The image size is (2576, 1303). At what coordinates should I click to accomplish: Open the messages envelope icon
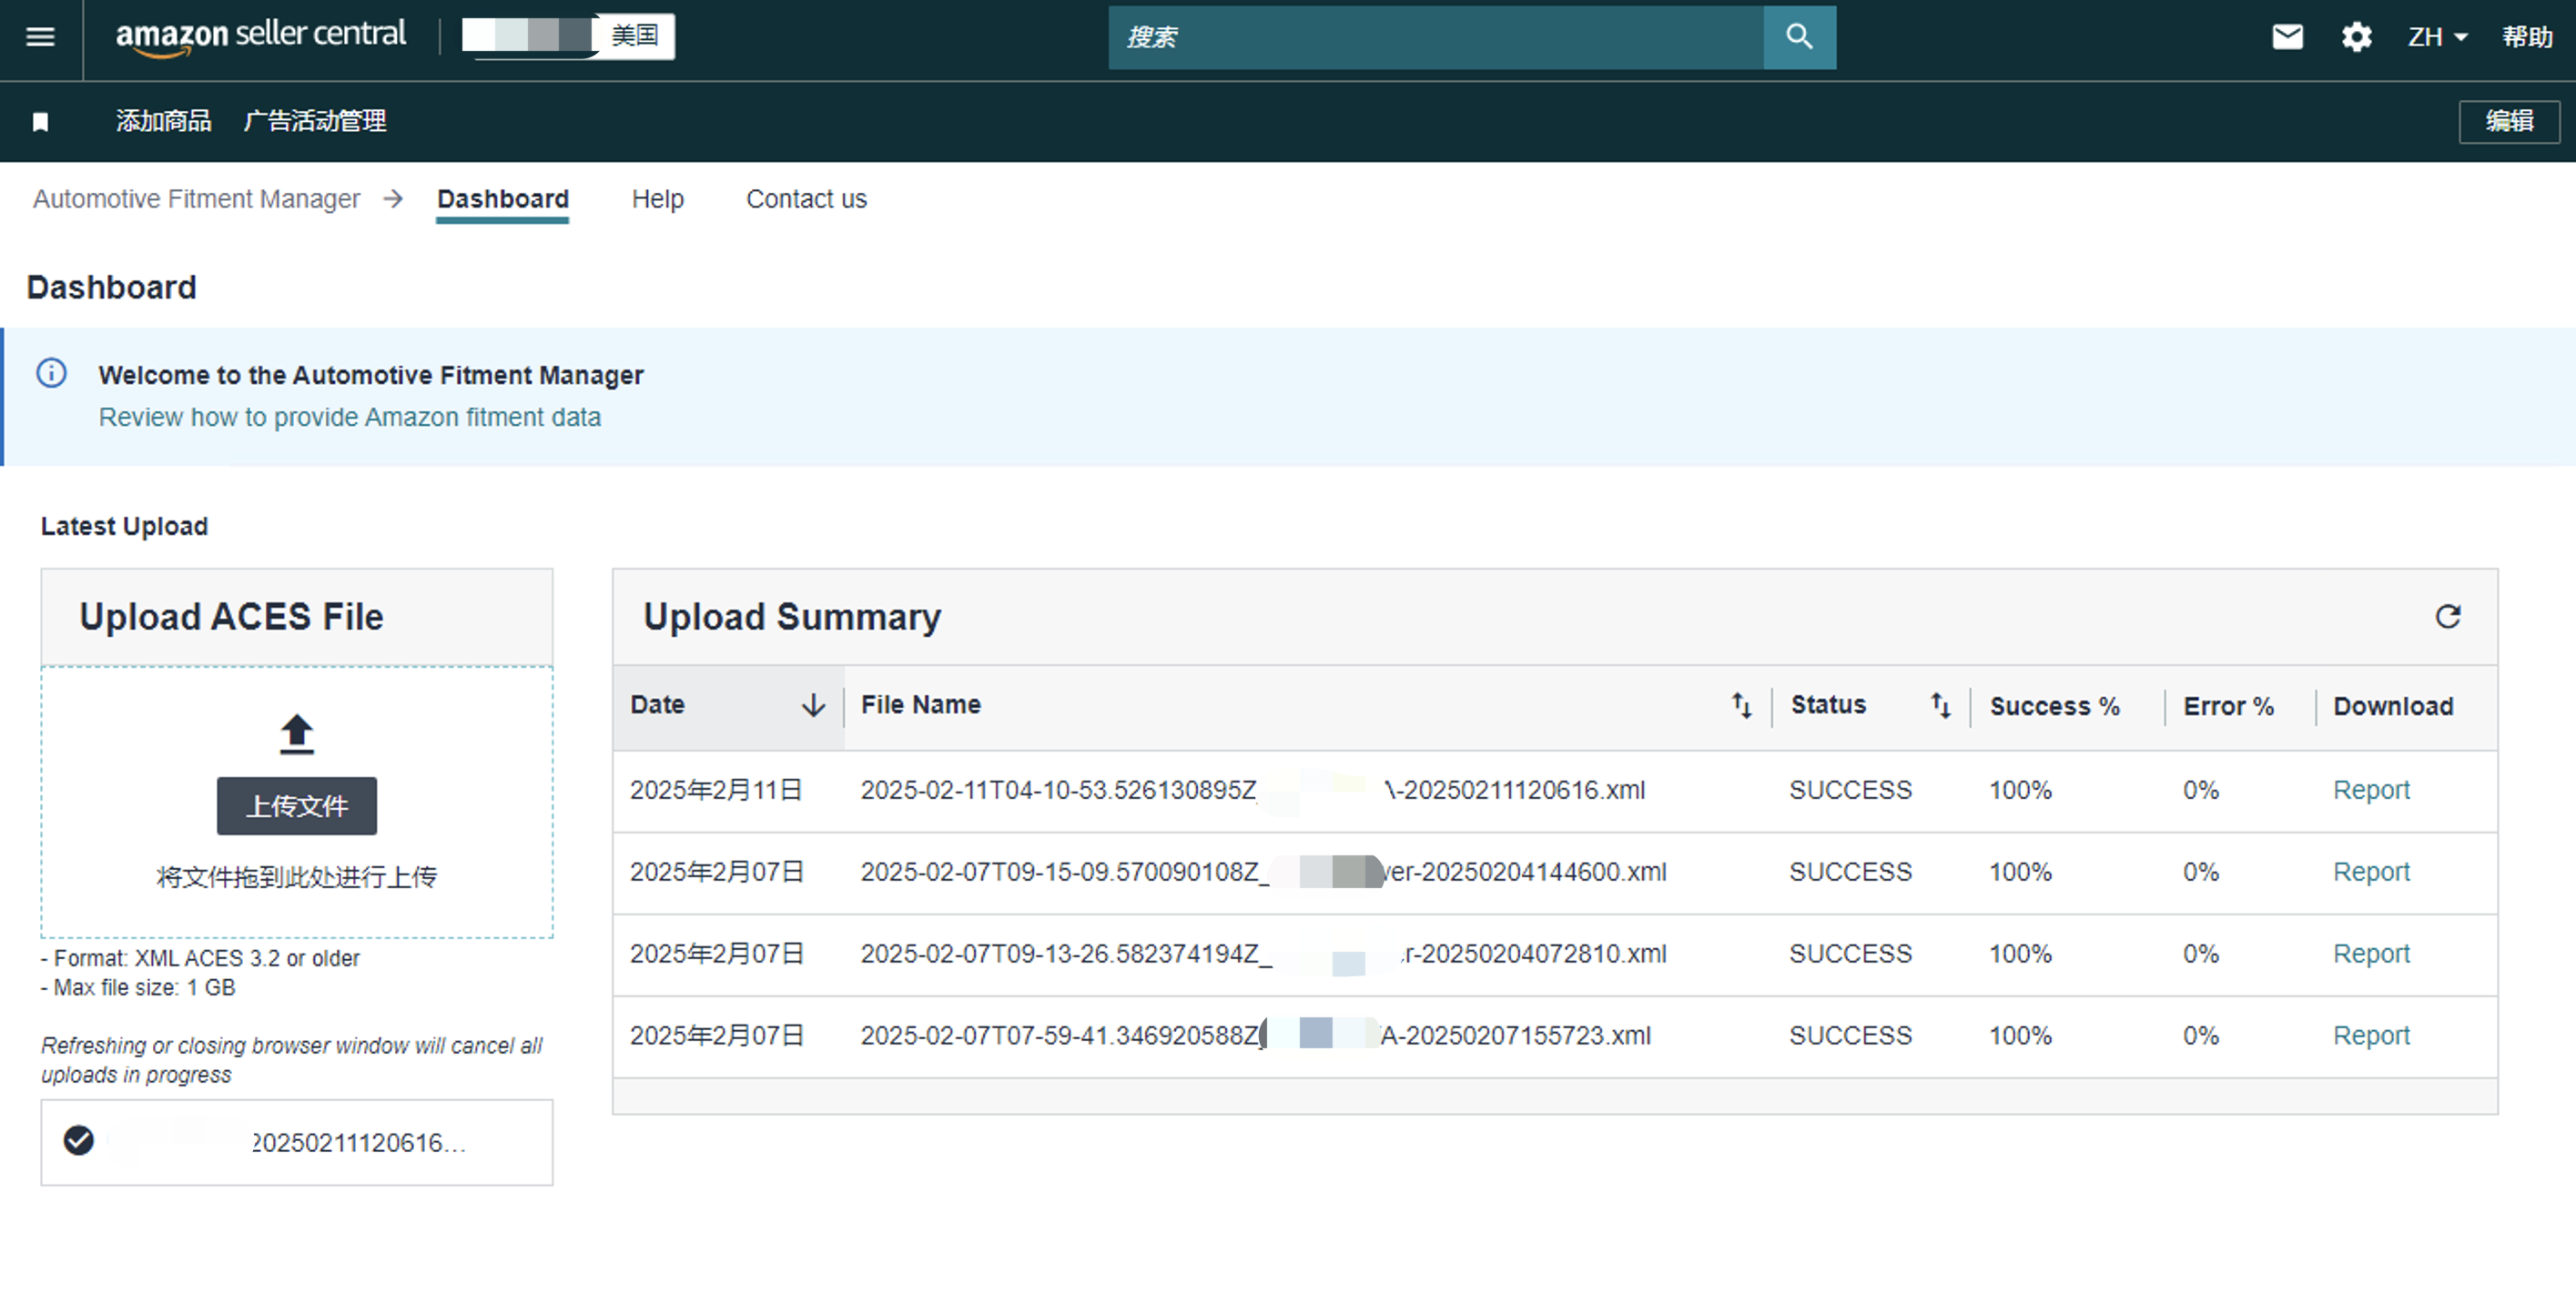coord(2287,37)
